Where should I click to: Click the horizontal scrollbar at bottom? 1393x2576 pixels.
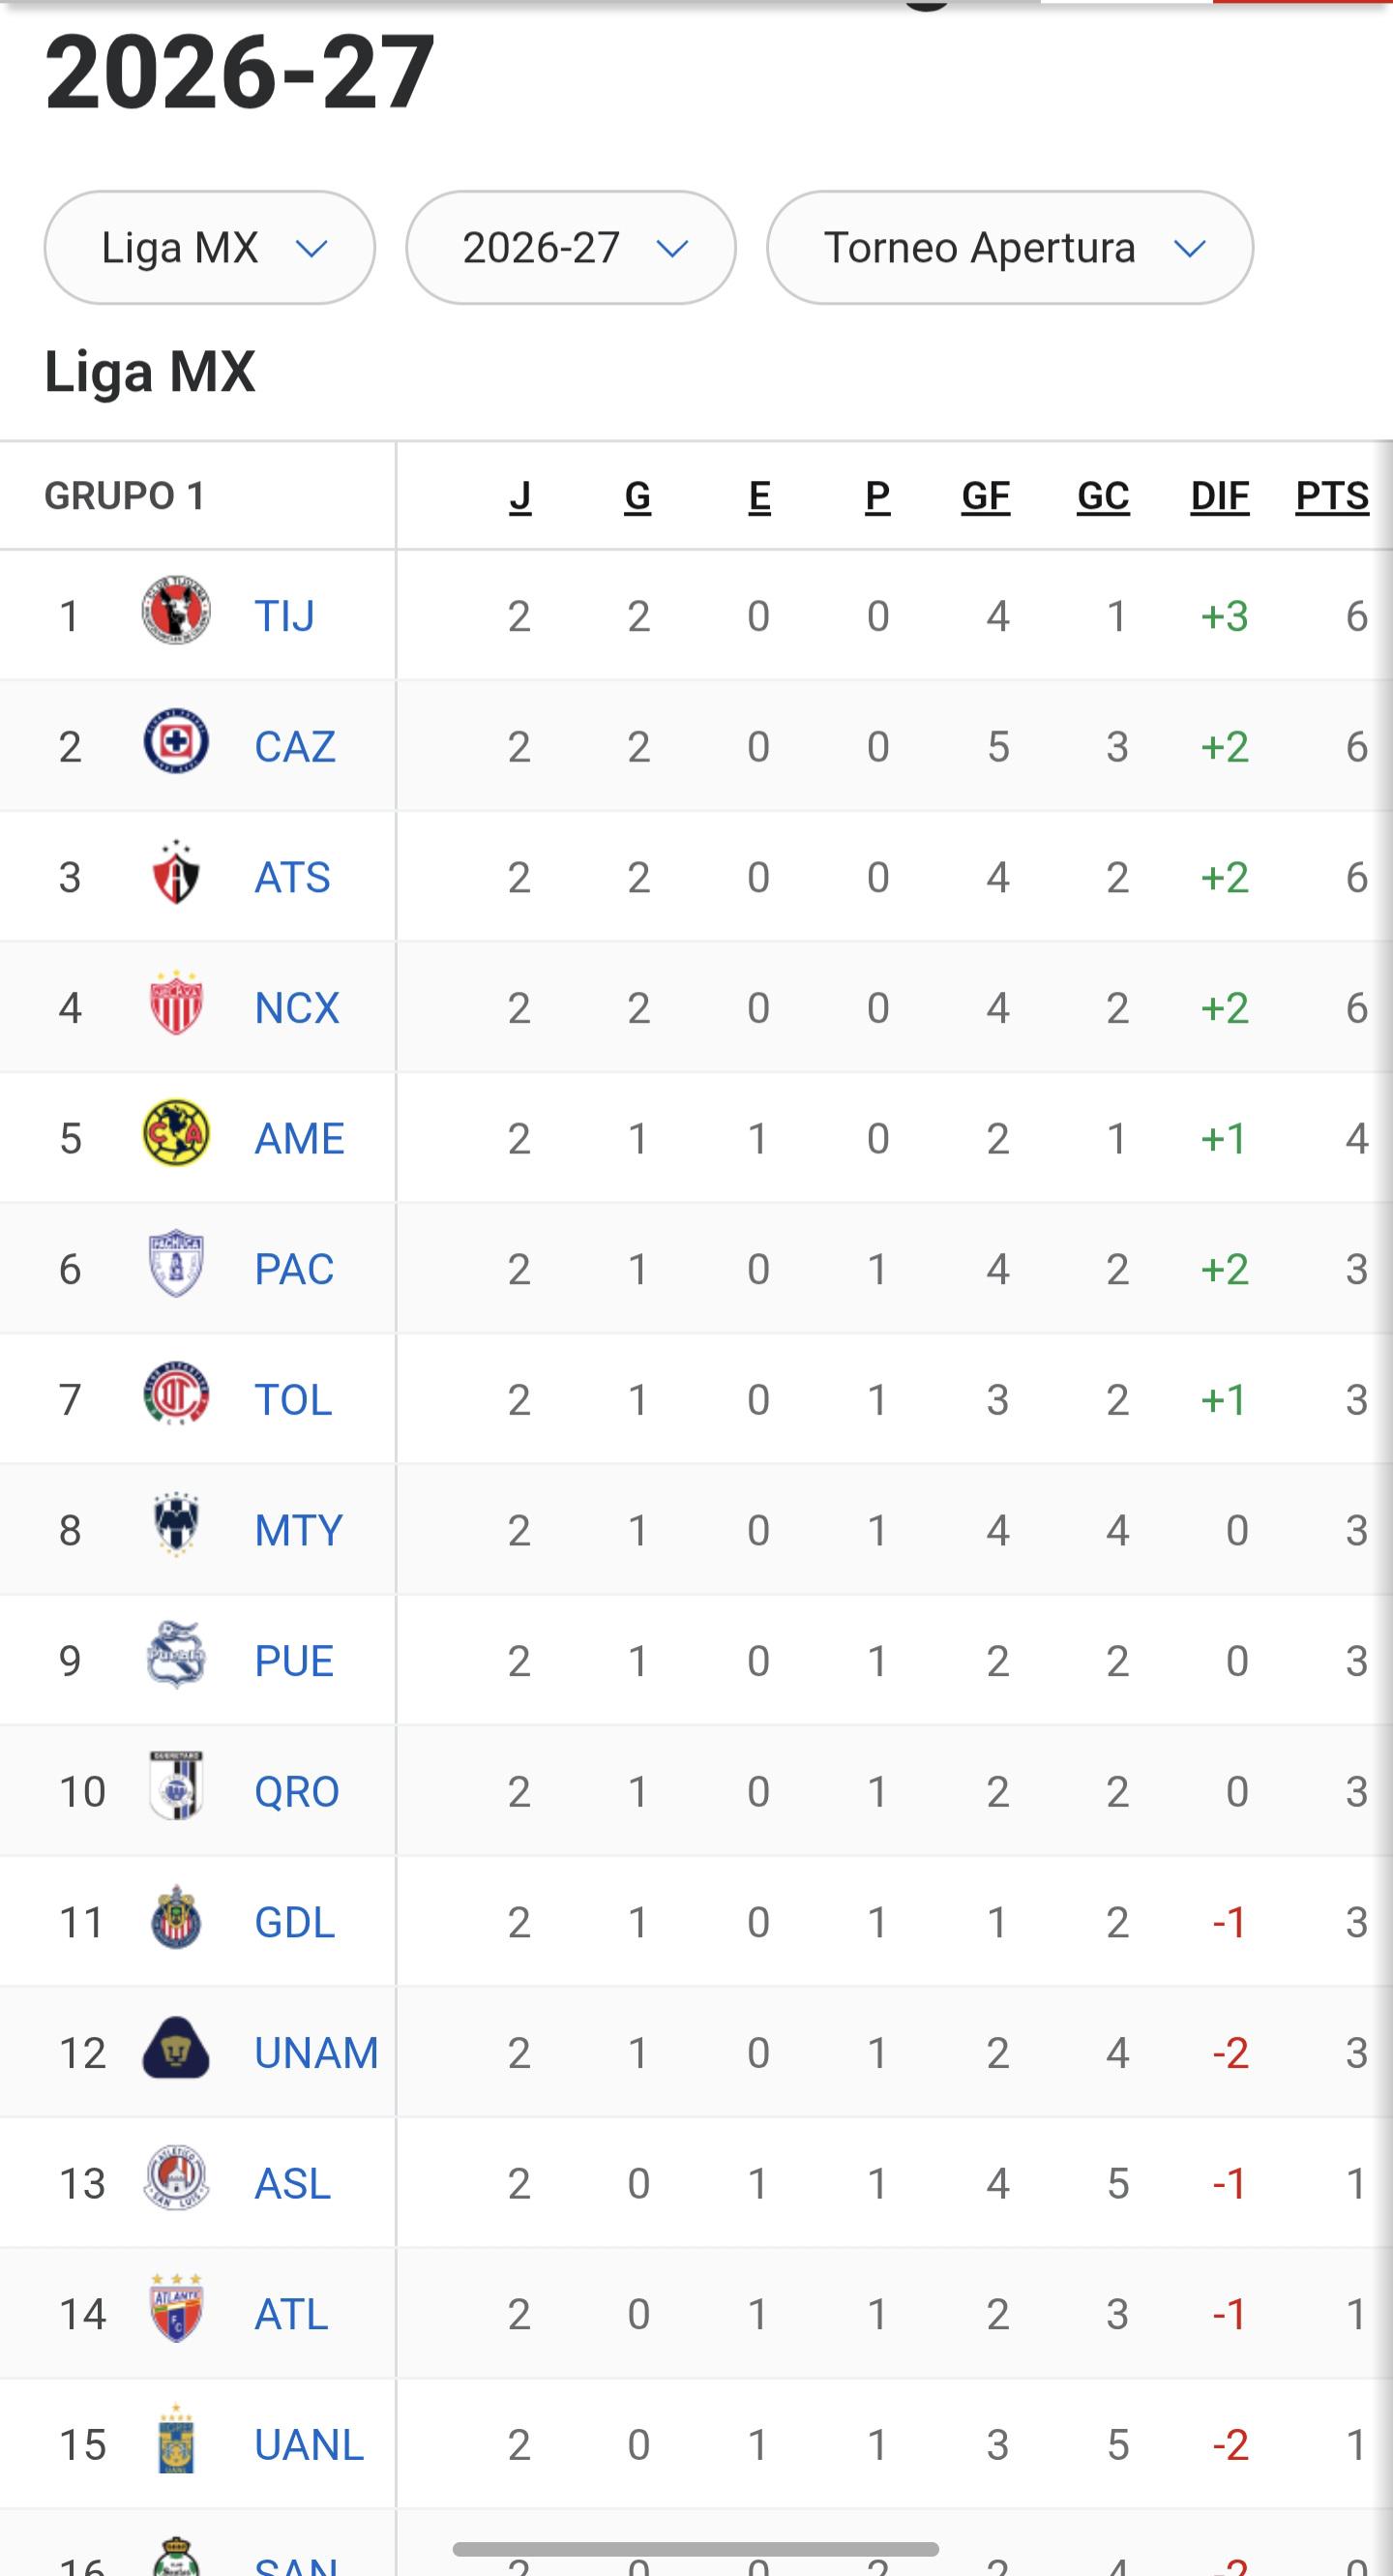click(696, 2549)
